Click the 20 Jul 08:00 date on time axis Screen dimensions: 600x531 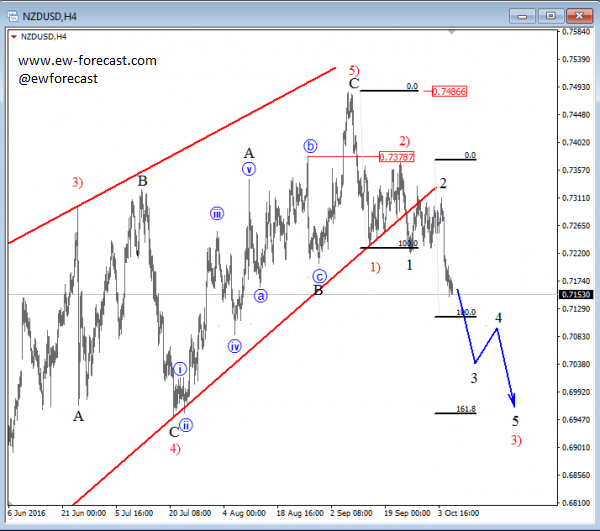click(x=190, y=513)
